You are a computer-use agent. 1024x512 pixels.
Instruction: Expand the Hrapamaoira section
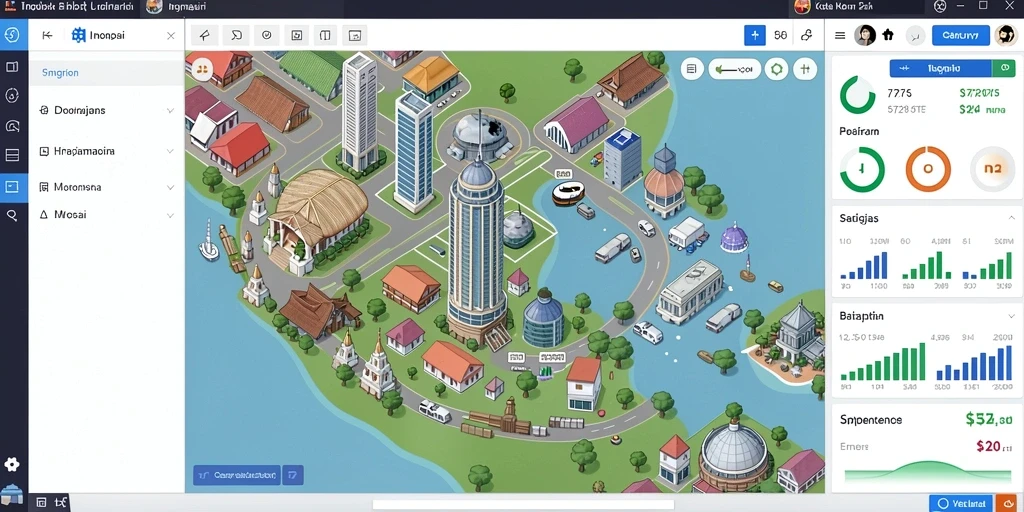106,151
